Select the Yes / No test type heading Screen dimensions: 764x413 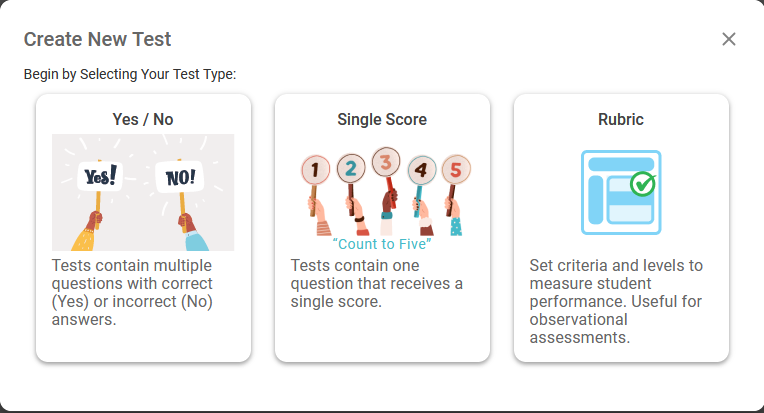pyautogui.click(x=143, y=119)
